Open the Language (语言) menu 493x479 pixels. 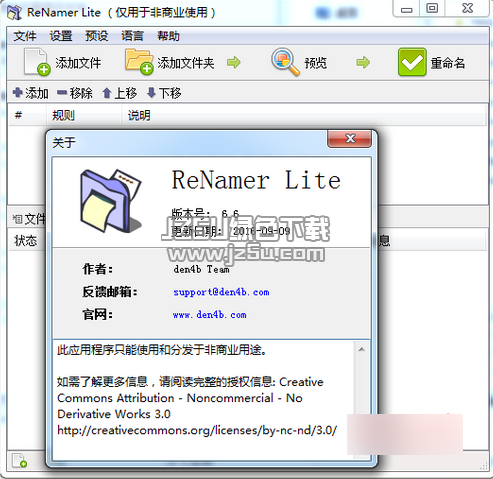pos(132,36)
